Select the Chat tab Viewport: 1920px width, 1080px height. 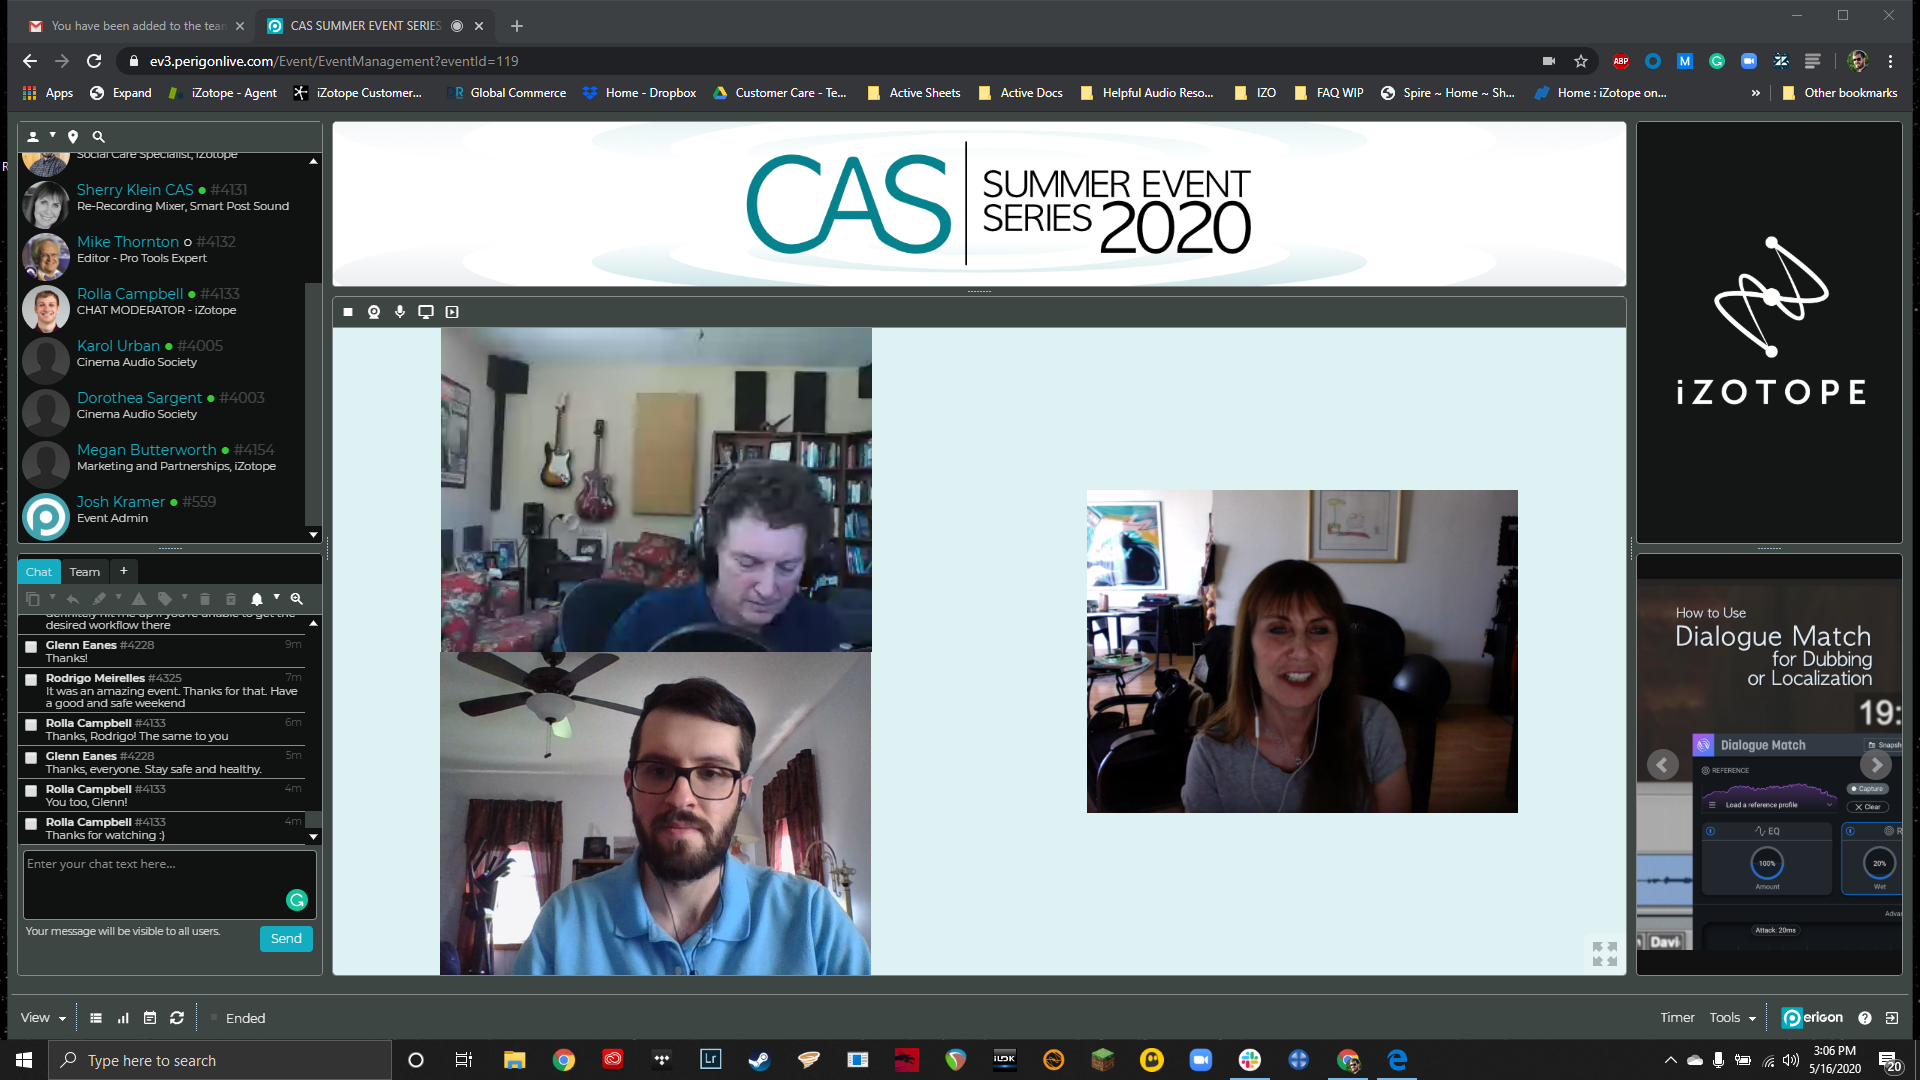[x=38, y=571]
